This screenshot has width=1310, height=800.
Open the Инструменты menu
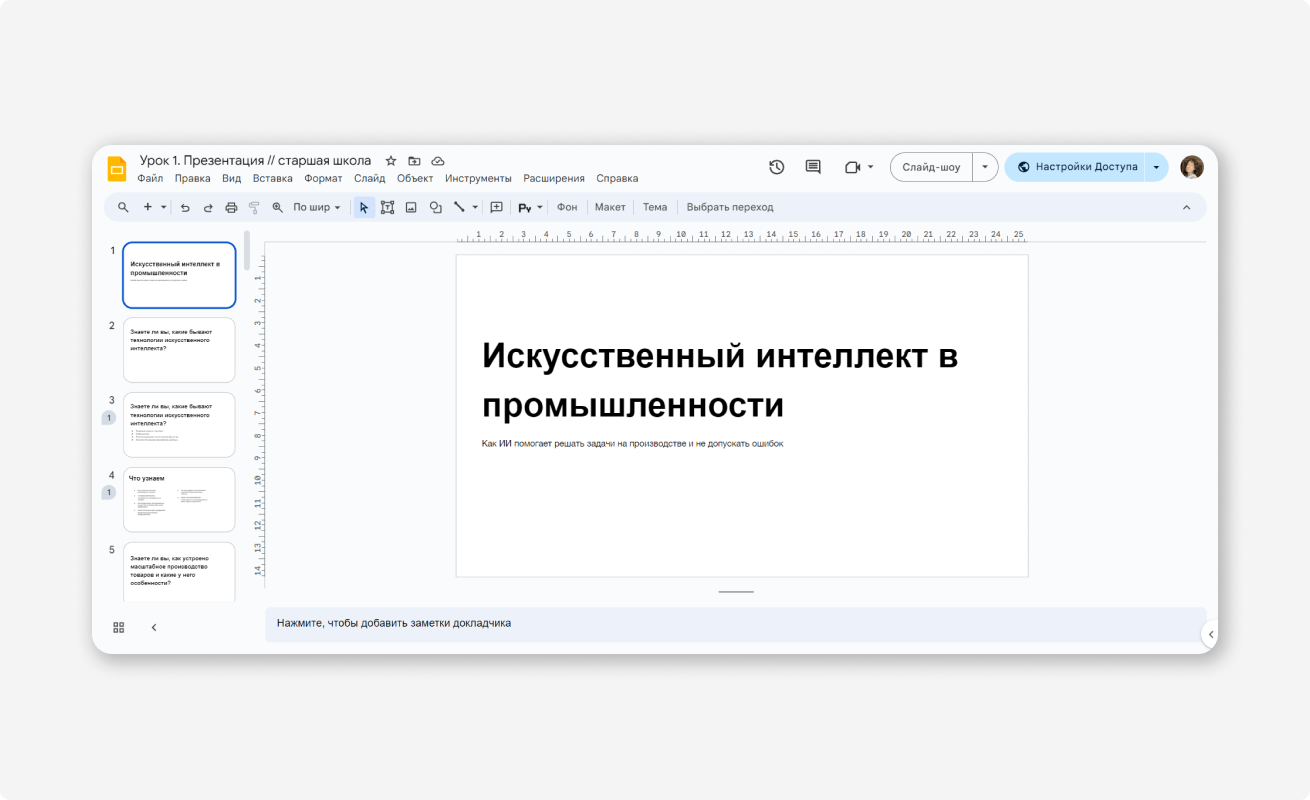478,179
